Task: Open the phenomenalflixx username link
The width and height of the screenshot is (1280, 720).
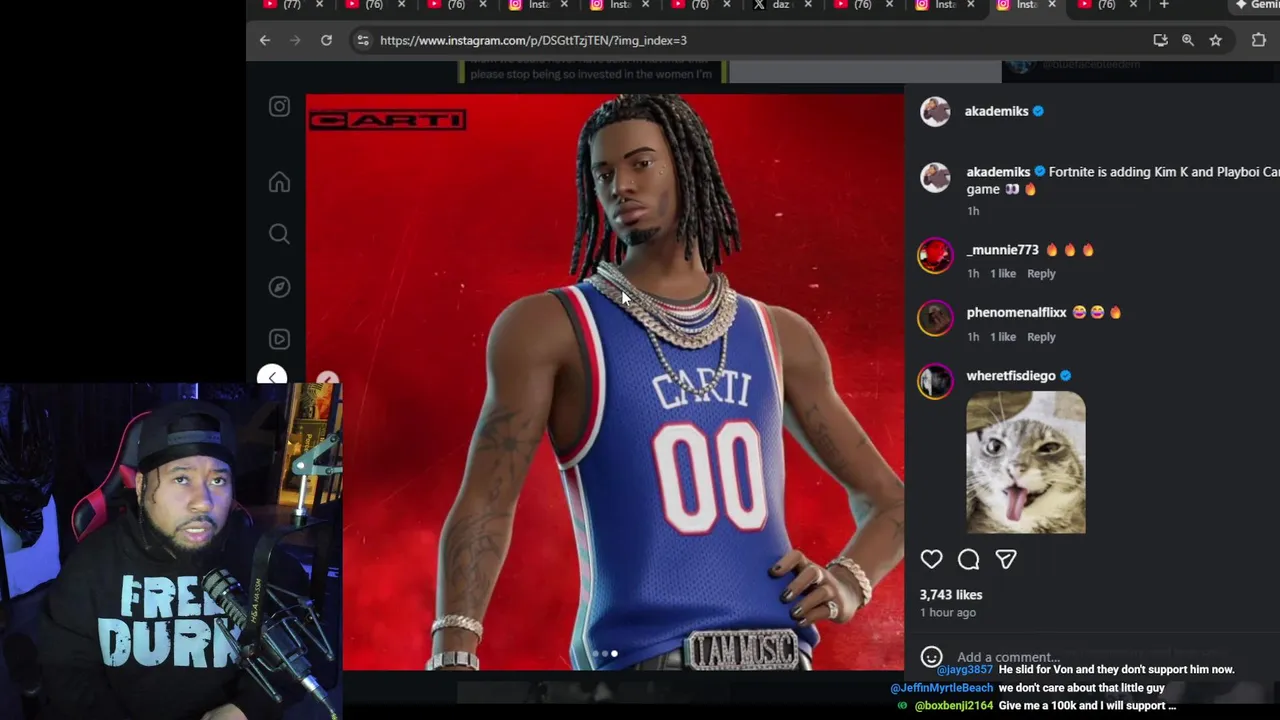Action: click(1016, 313)
